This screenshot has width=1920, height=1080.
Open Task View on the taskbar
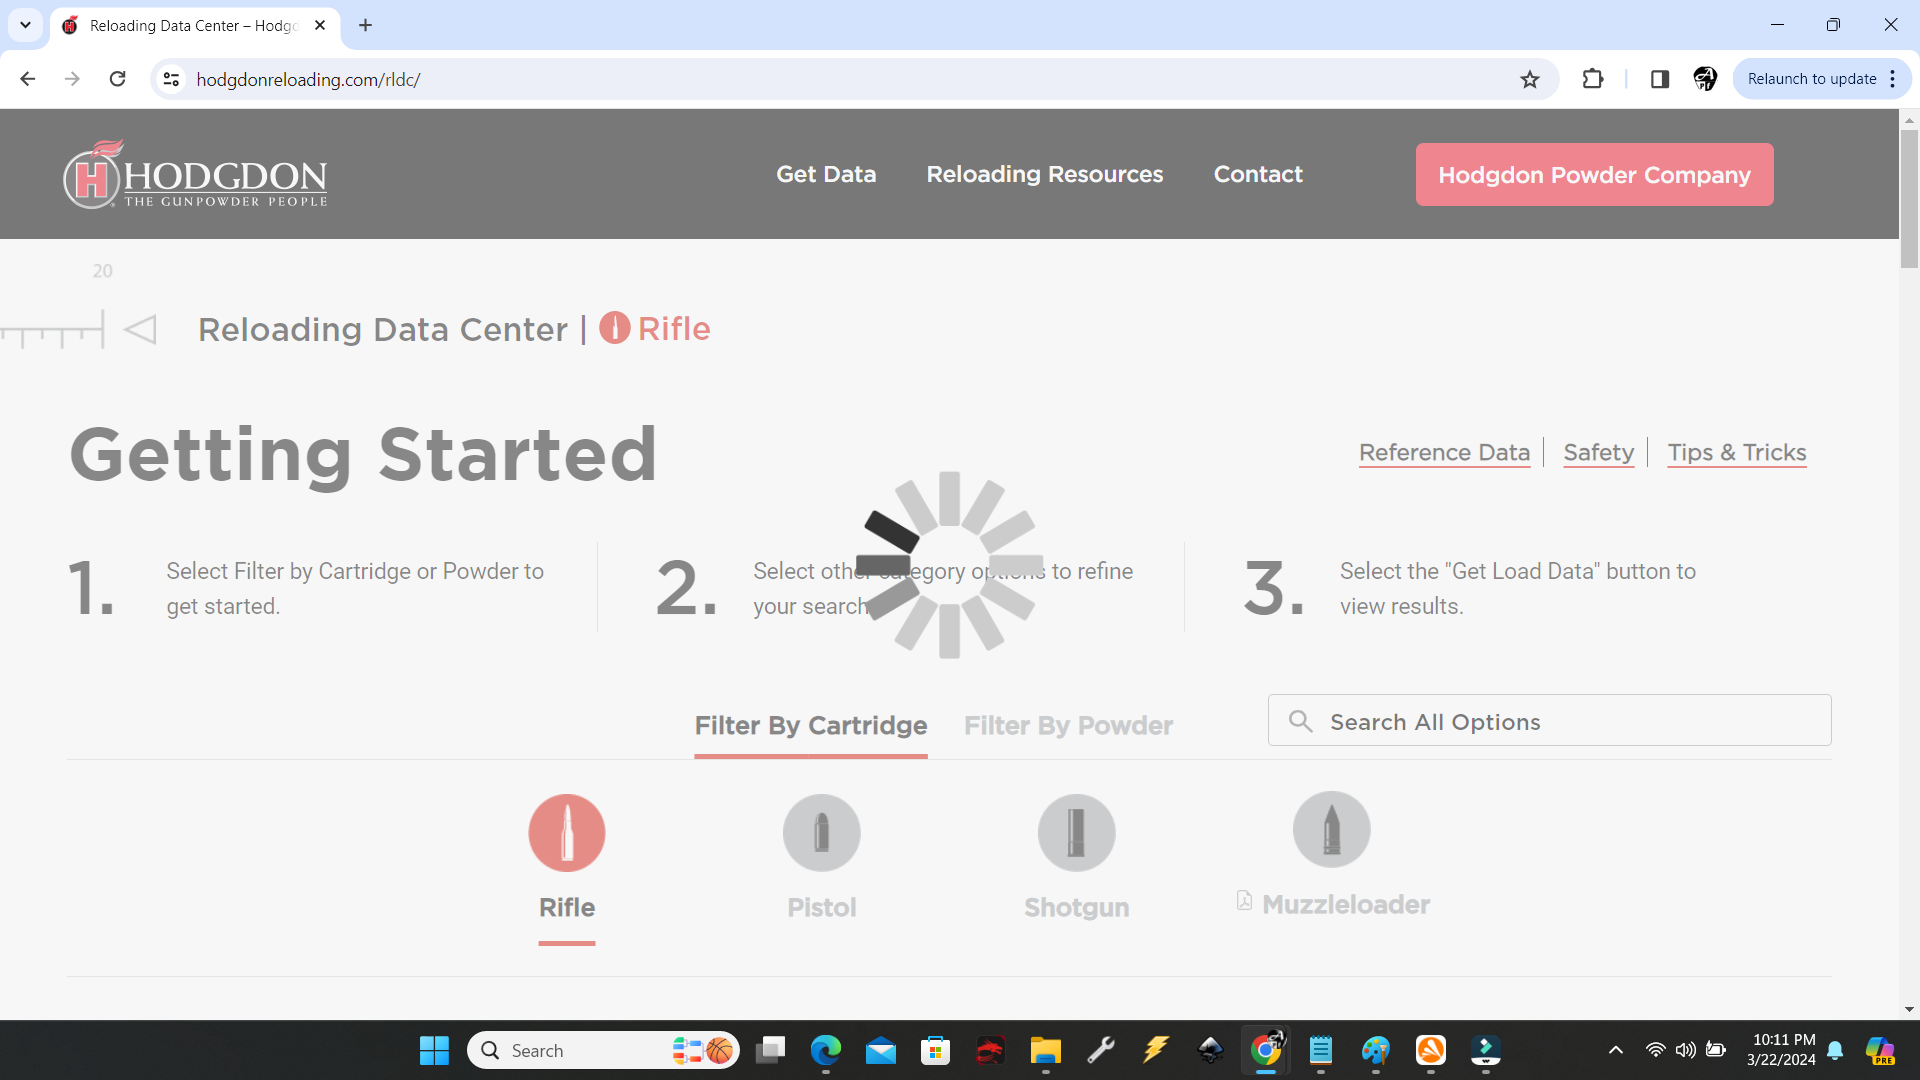pyautogui.click(x=771, y=1050)
